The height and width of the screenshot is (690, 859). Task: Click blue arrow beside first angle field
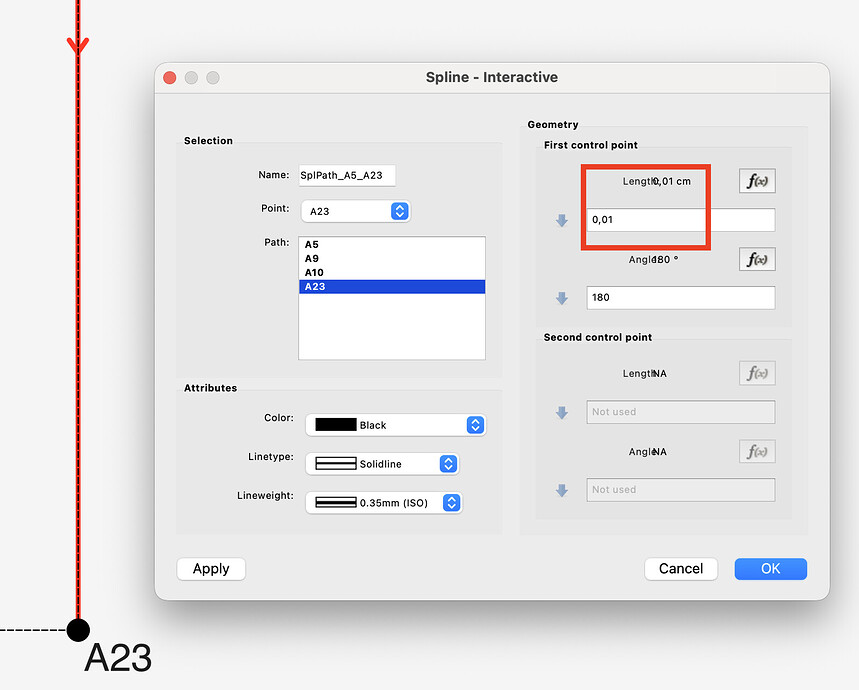pyautogui.click(x=562, y=298)
